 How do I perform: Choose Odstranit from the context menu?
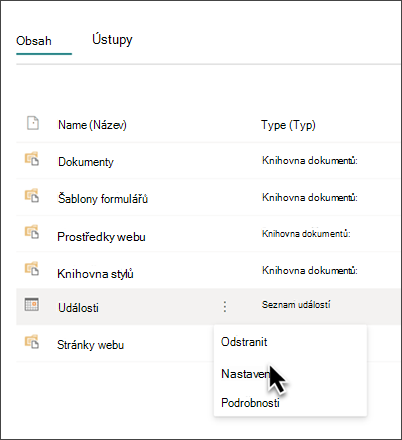pyautogui.click(x=244, y=342)
